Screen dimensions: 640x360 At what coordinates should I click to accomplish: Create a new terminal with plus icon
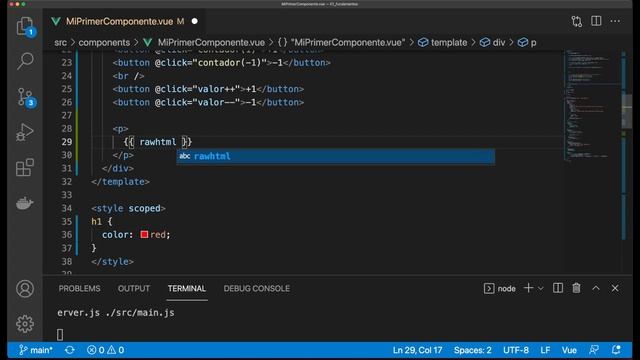coord(528,288)
